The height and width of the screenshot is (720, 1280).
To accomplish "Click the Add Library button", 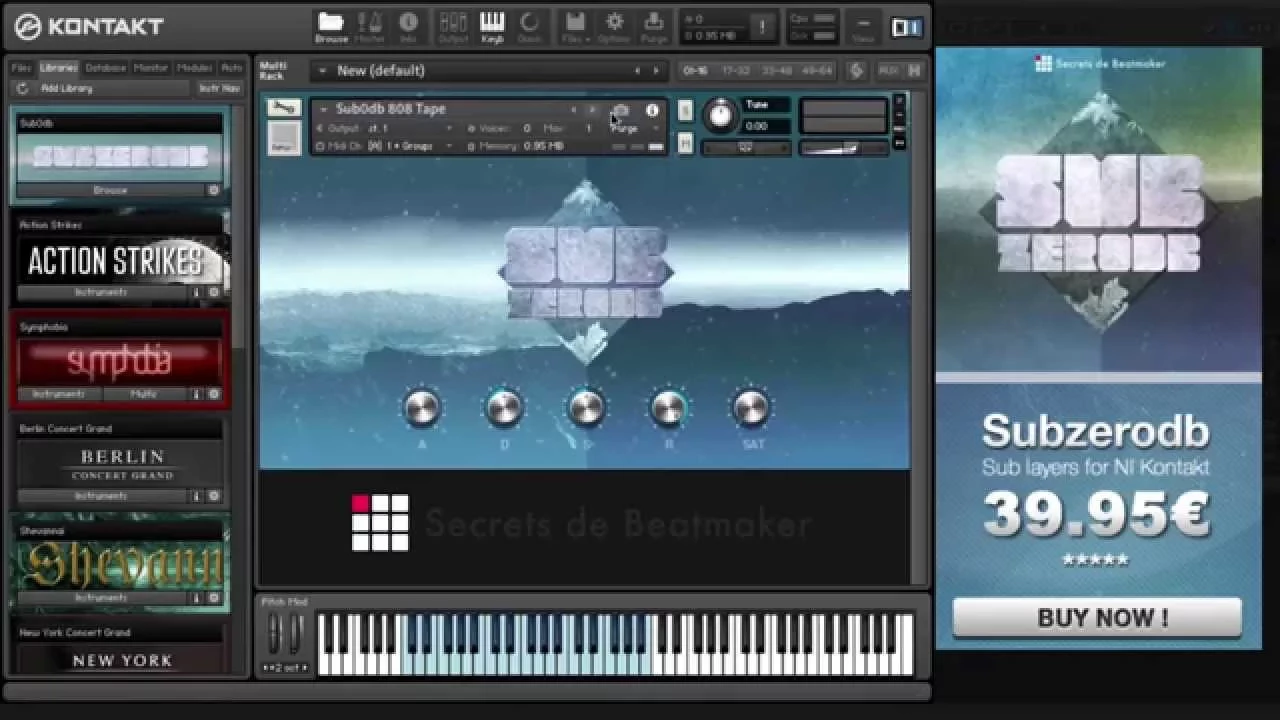I will [67, 88].
